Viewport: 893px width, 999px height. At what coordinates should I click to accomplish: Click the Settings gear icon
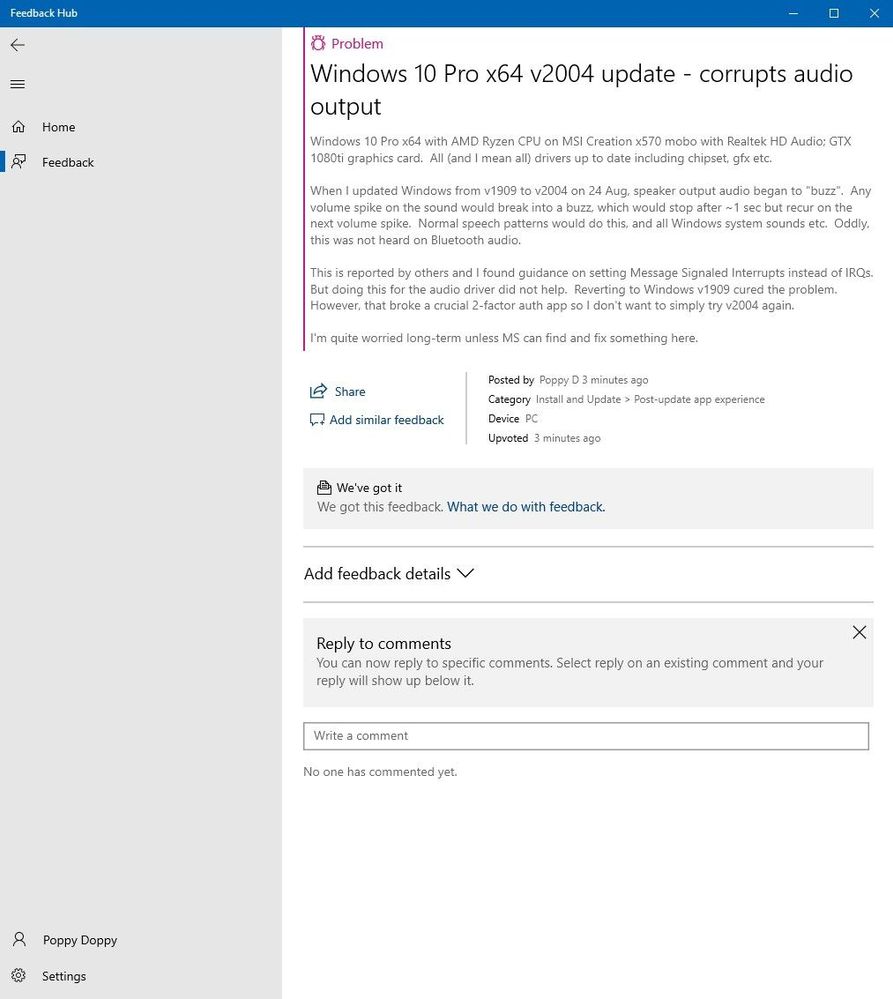pos(18,975)
